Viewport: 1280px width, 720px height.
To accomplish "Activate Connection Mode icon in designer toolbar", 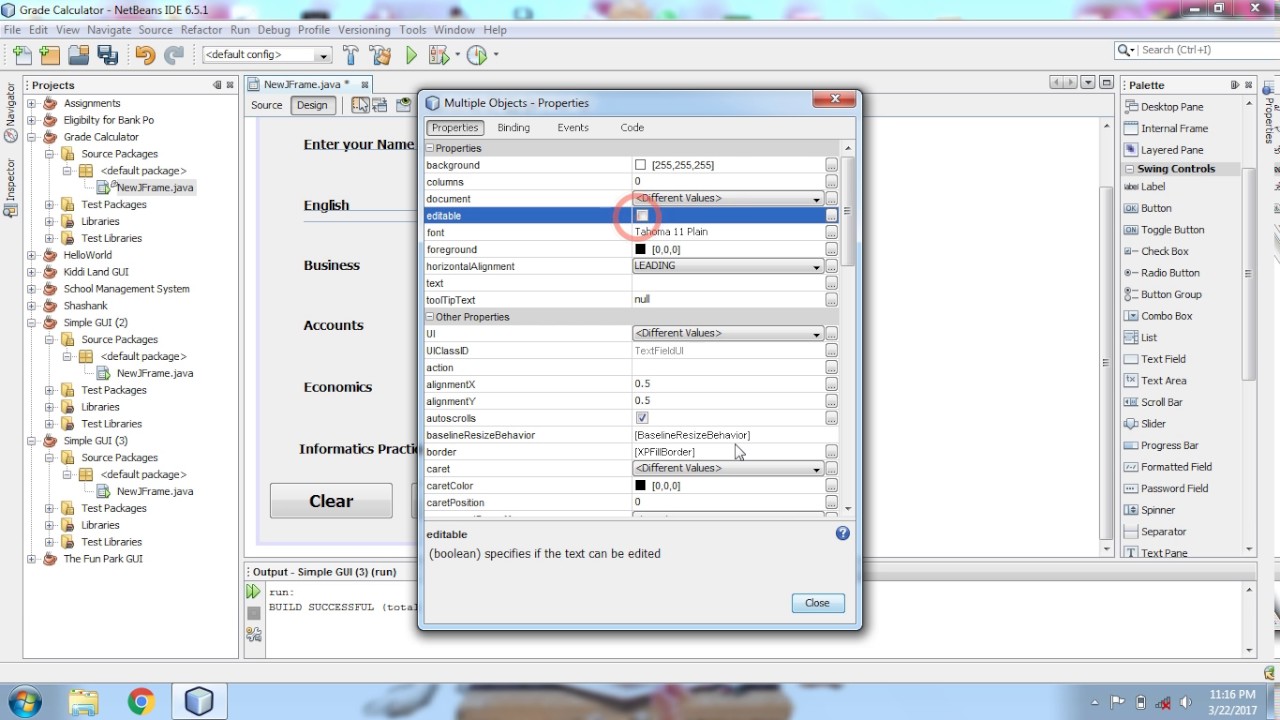I will click(381, 104).
